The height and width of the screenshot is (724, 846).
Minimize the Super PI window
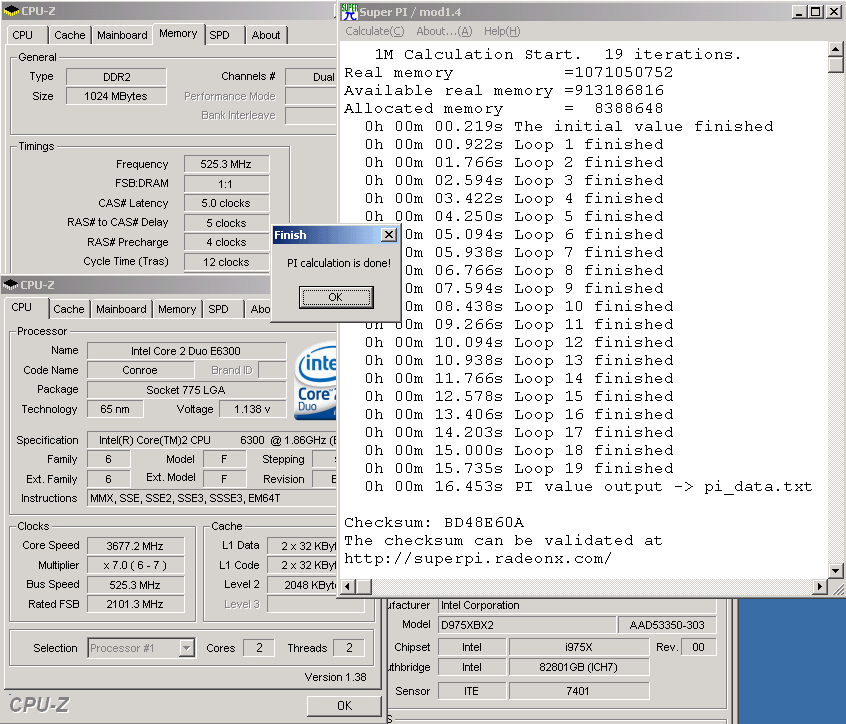point(799,11)
